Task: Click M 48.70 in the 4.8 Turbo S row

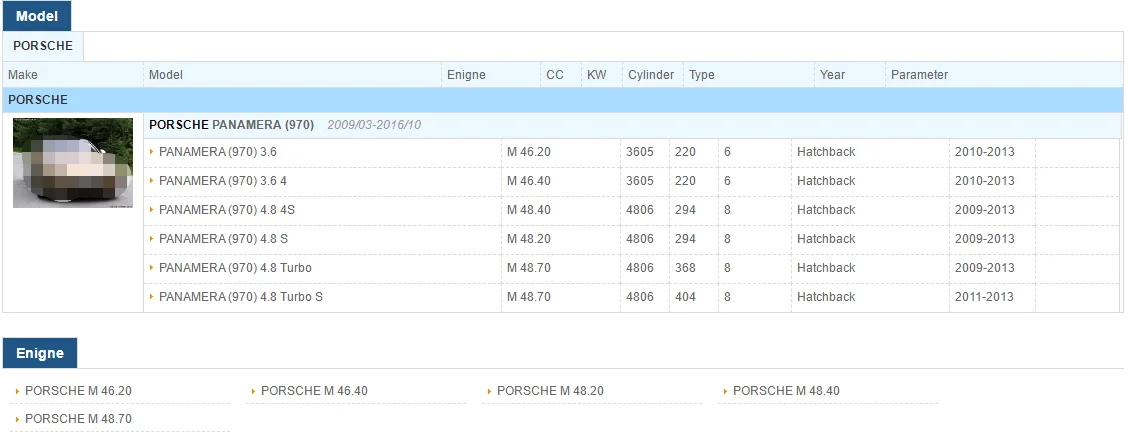Action: point(529,296)
